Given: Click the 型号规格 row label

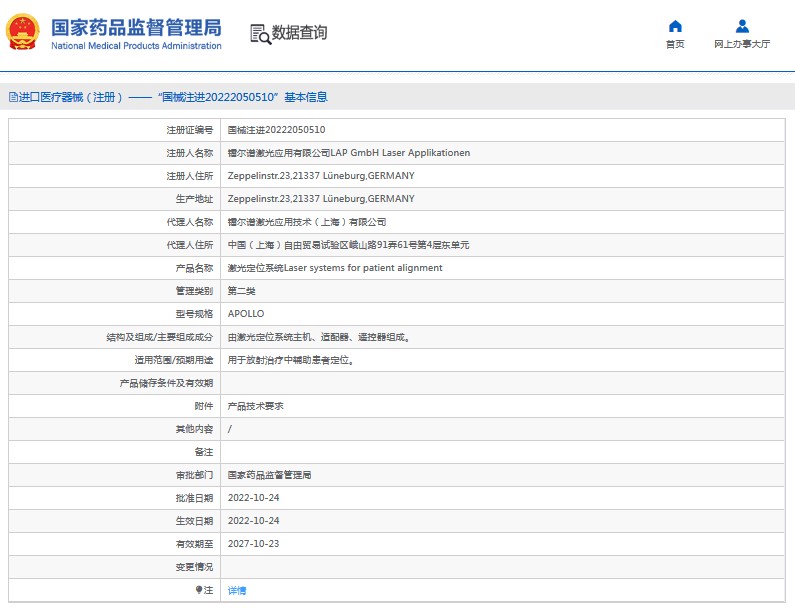Looking at the screenshot, I should [x=194, y=314].
